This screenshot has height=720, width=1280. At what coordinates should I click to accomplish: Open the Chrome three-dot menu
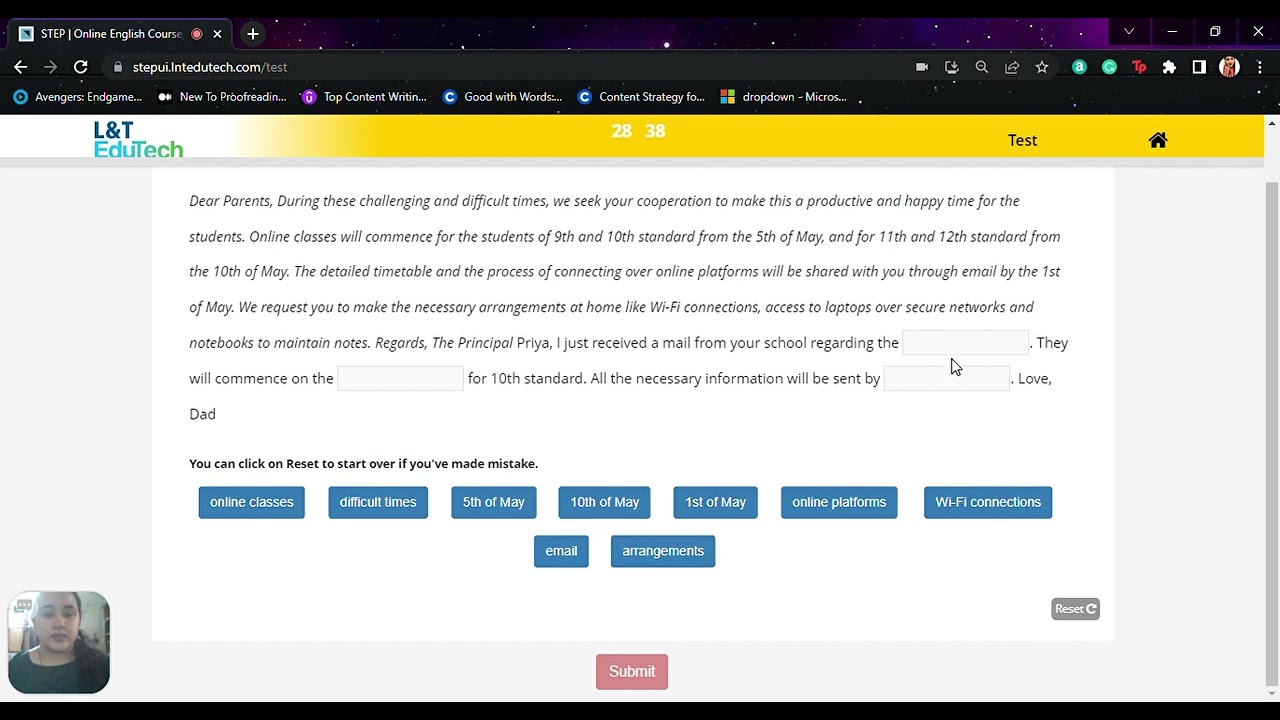point(1259,67)
